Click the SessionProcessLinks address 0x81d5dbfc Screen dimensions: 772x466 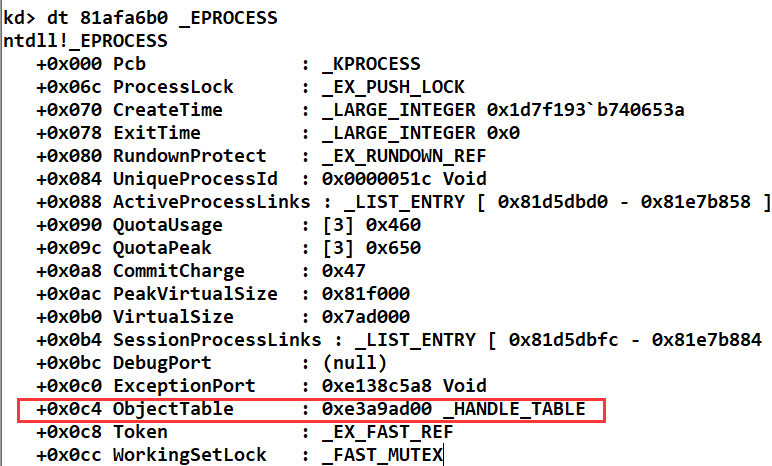point(563,340)
